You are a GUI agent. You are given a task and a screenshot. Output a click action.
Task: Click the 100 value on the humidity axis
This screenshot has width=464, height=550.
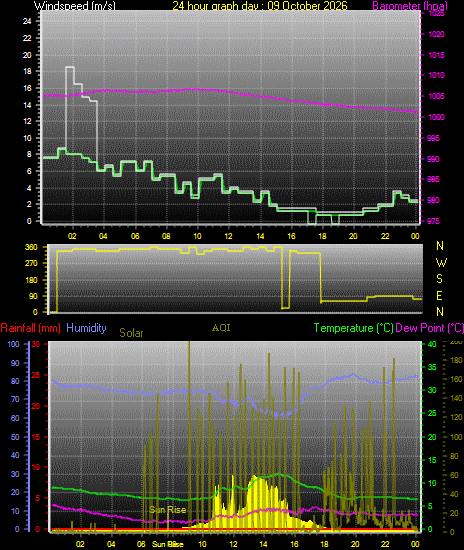13,344
